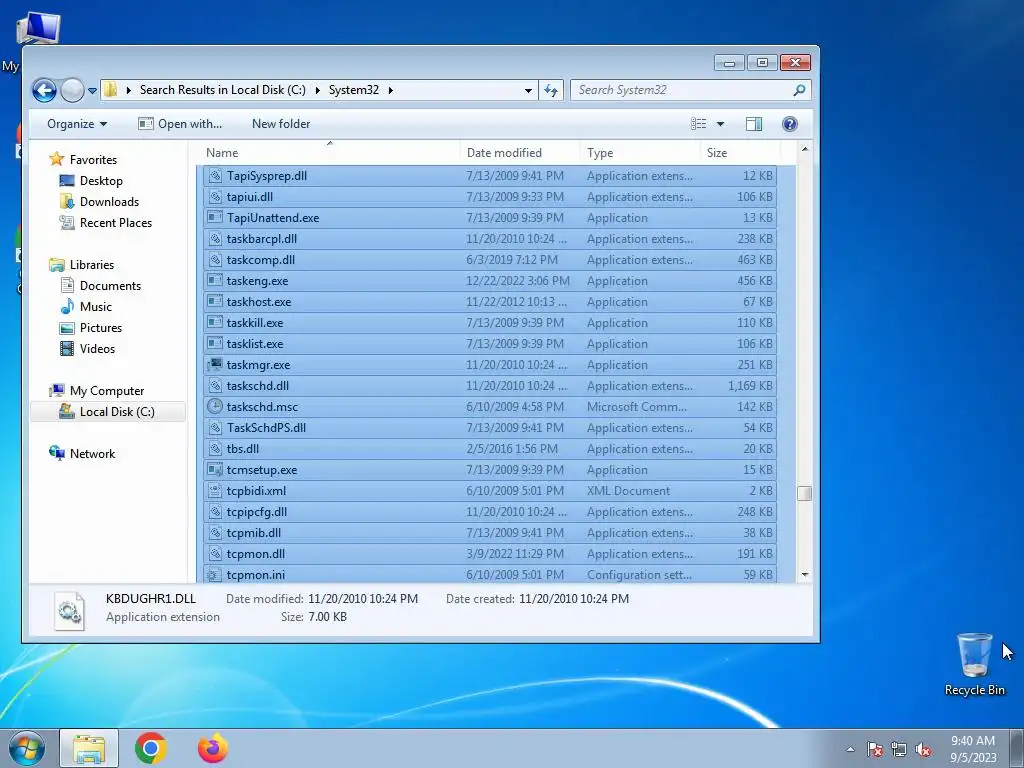Image resolution: width=1024 pixels, height=768 pixels.
Task: Click the magnifier icon in search box
Action: [799, 90]
